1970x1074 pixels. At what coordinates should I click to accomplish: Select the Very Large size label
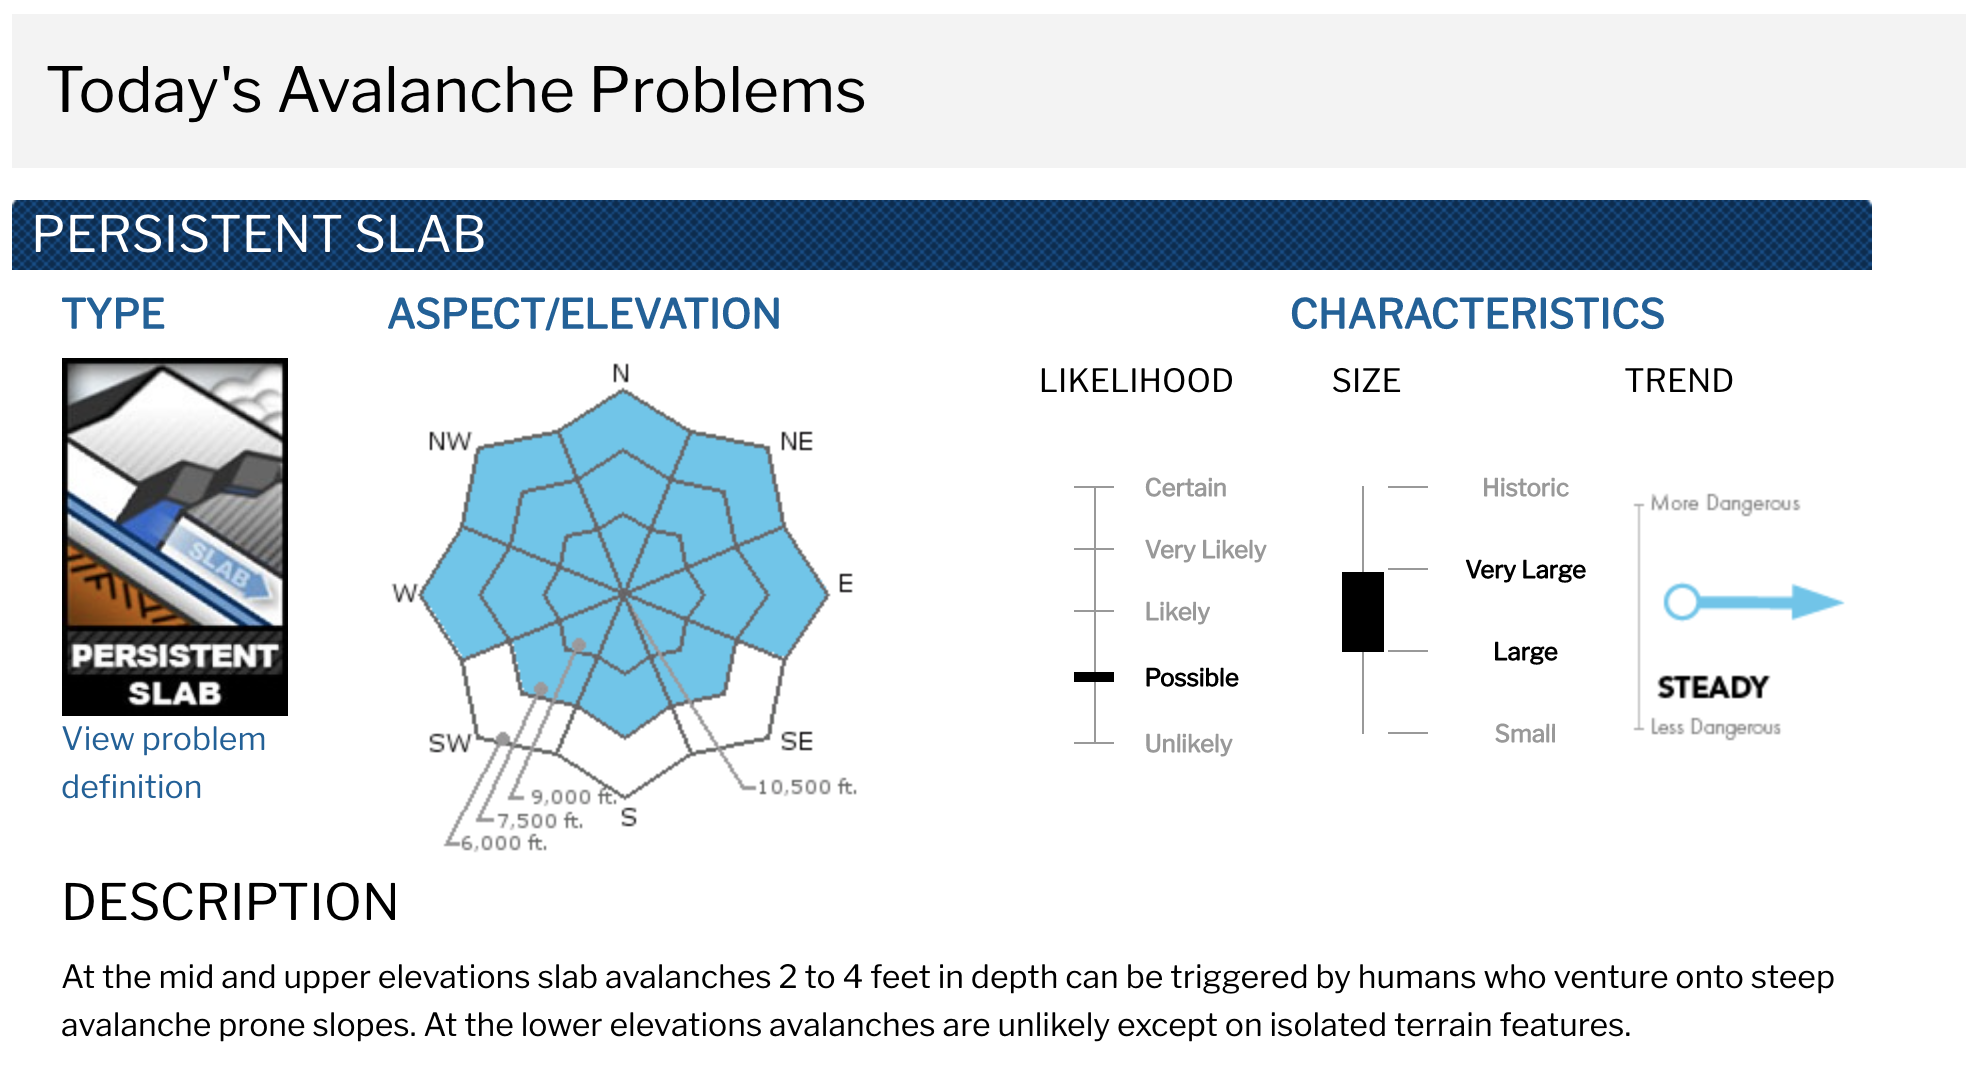click(x=1525, y=570)
